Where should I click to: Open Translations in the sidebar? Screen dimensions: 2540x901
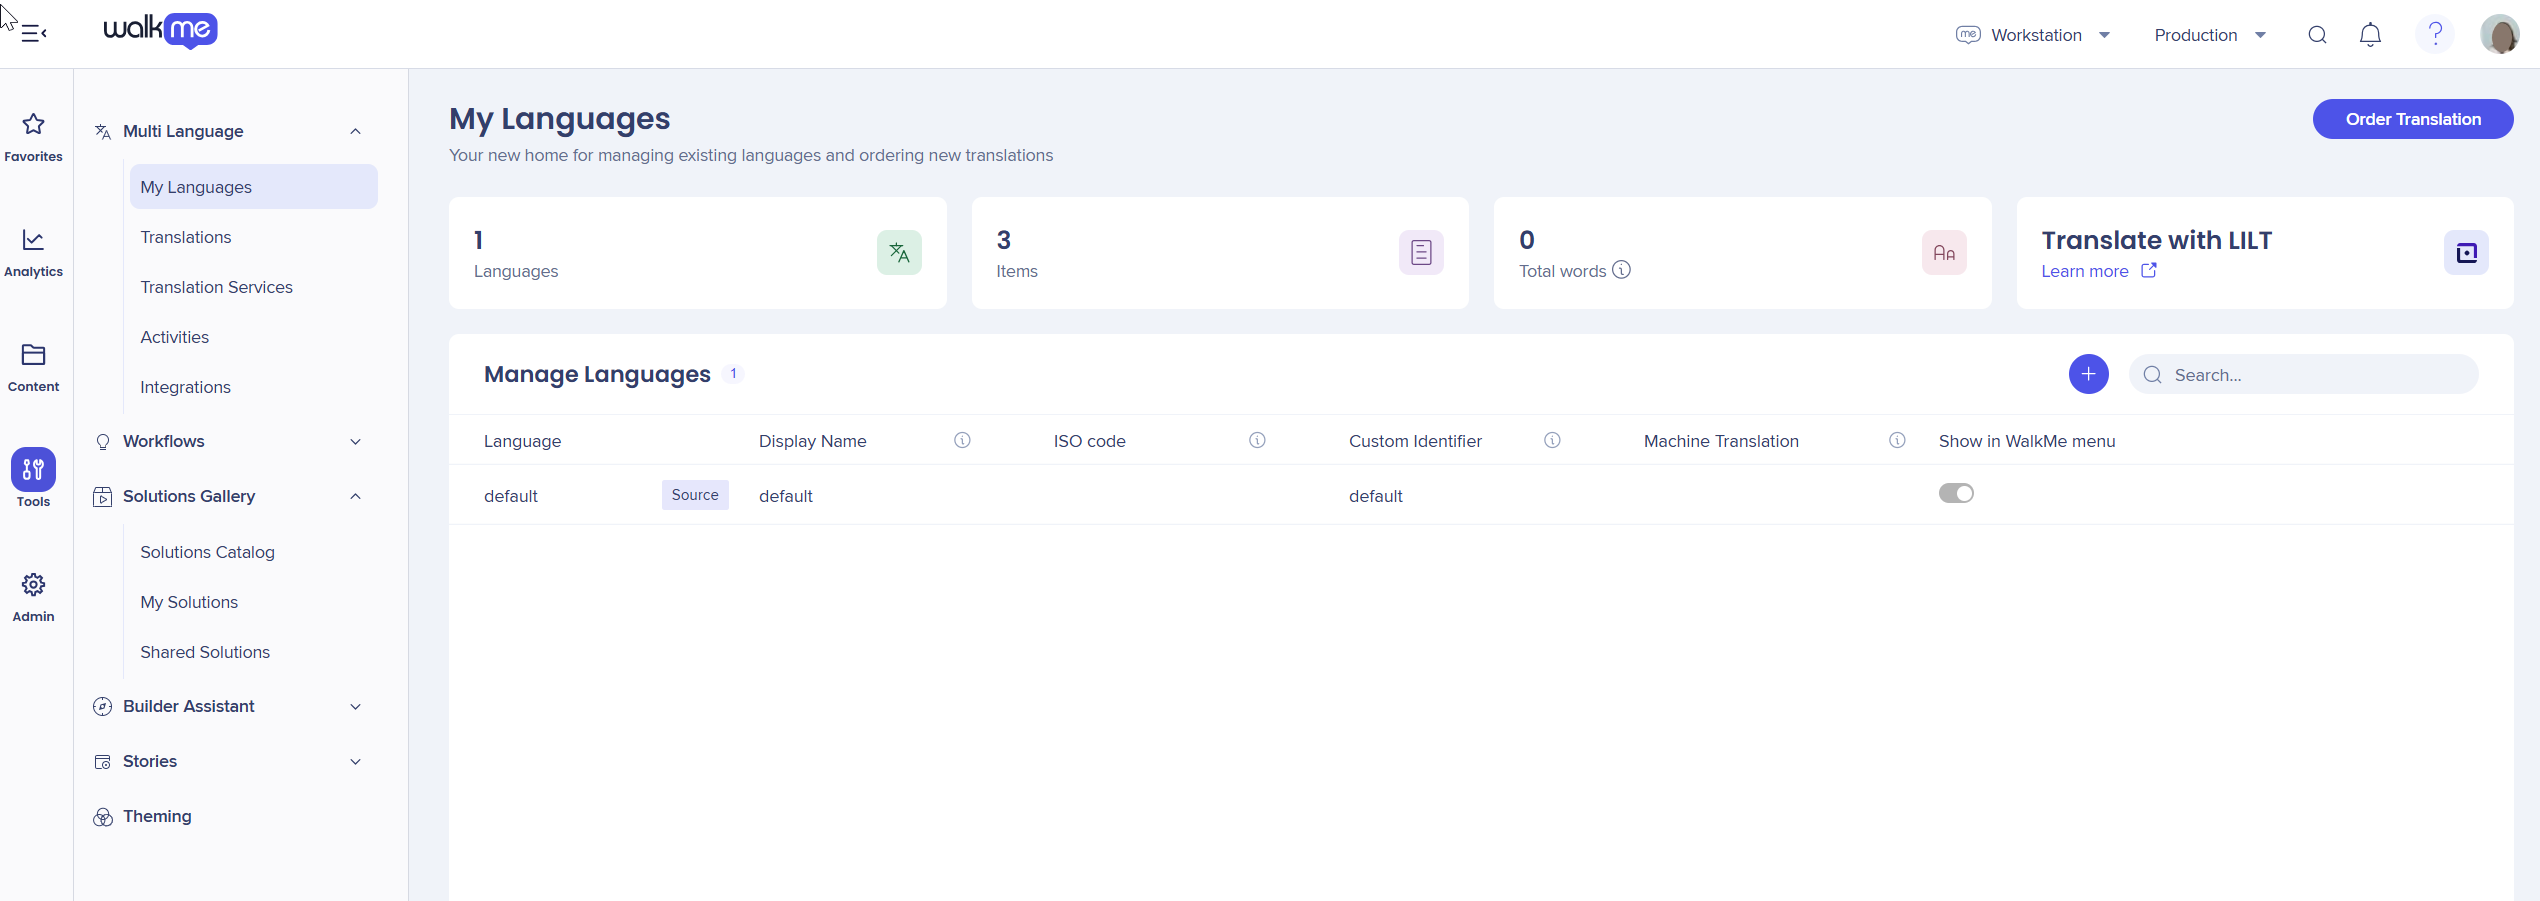pyautogui.click(x=186, y=237)
